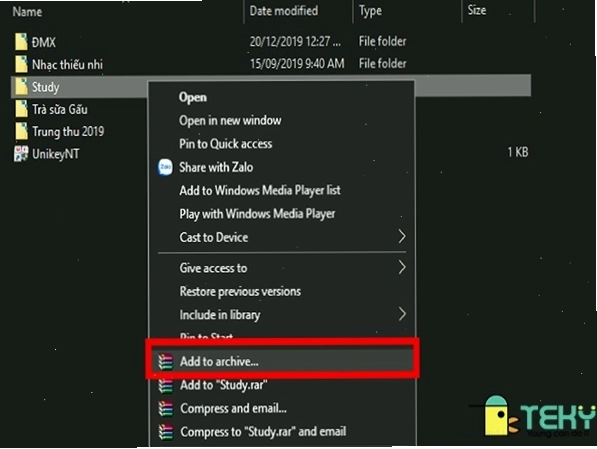The height and width of the screenshot is (449, 597).
Task: Click the Zalo icon beside Share with Zalo
Action: click(x=165, y=167)
